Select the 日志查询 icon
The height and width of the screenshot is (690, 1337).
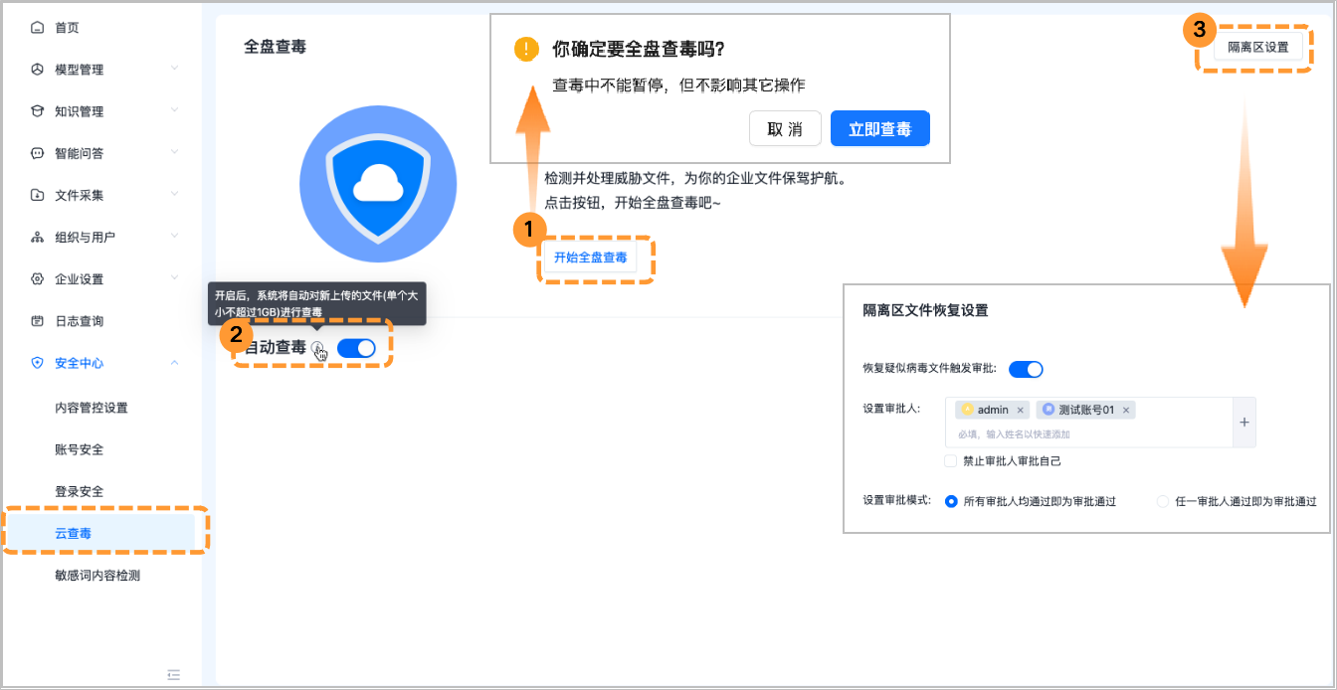tap(36, 320)
